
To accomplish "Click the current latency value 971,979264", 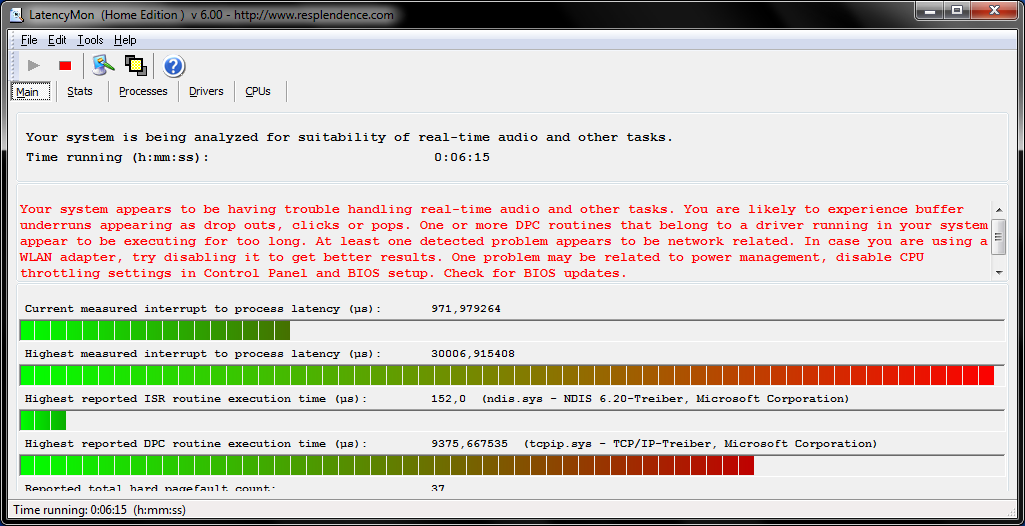I will 466,309.
